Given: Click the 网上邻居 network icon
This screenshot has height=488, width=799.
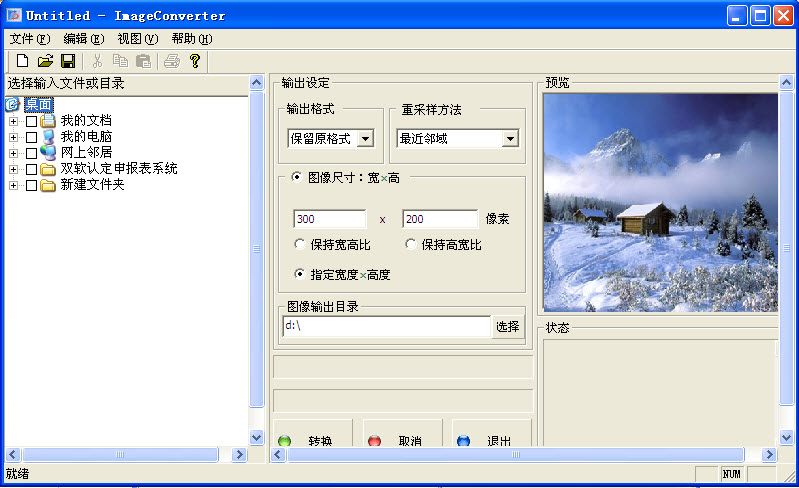Looking at the screenshot, I should [48, 152].
